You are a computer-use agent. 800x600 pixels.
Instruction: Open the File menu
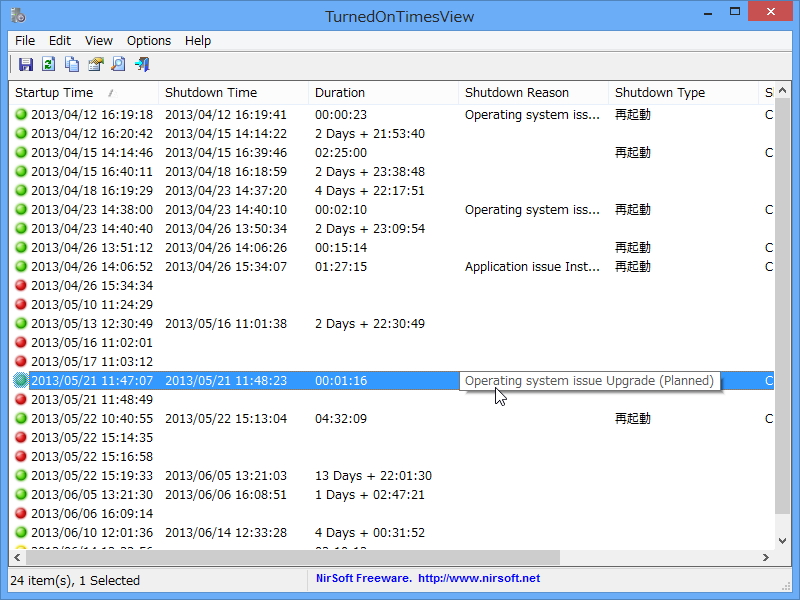pos(25,41)
